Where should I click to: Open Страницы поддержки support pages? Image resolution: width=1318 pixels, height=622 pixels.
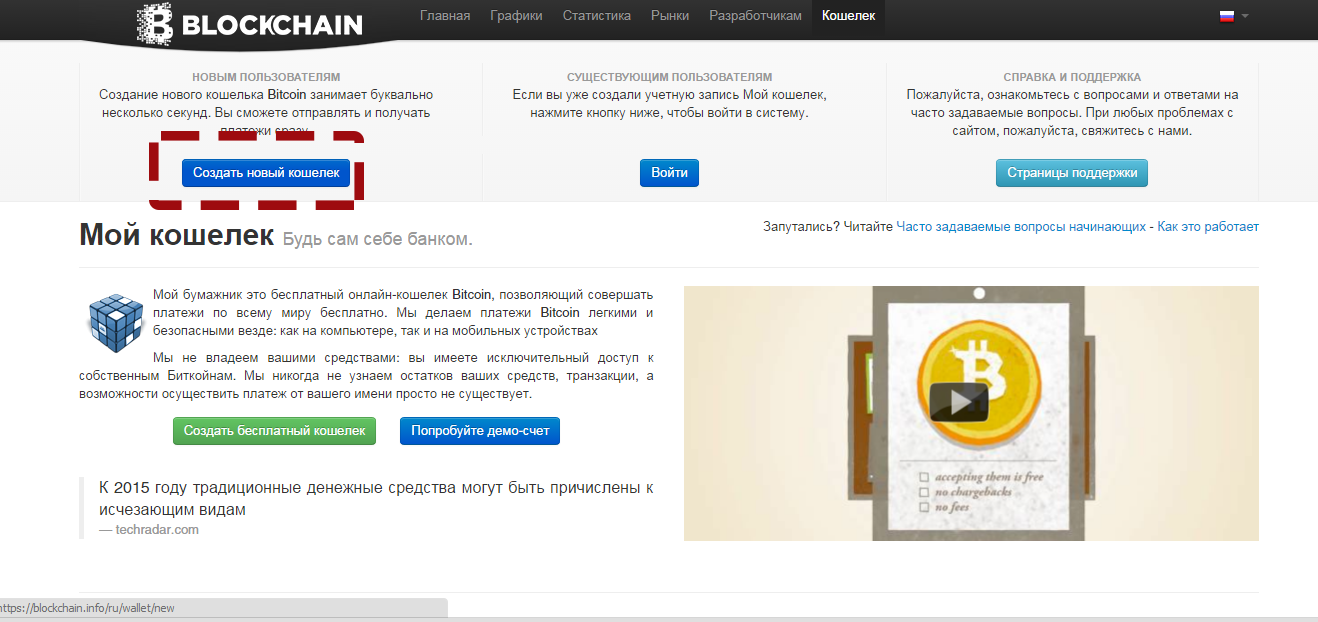point(1072,173)
